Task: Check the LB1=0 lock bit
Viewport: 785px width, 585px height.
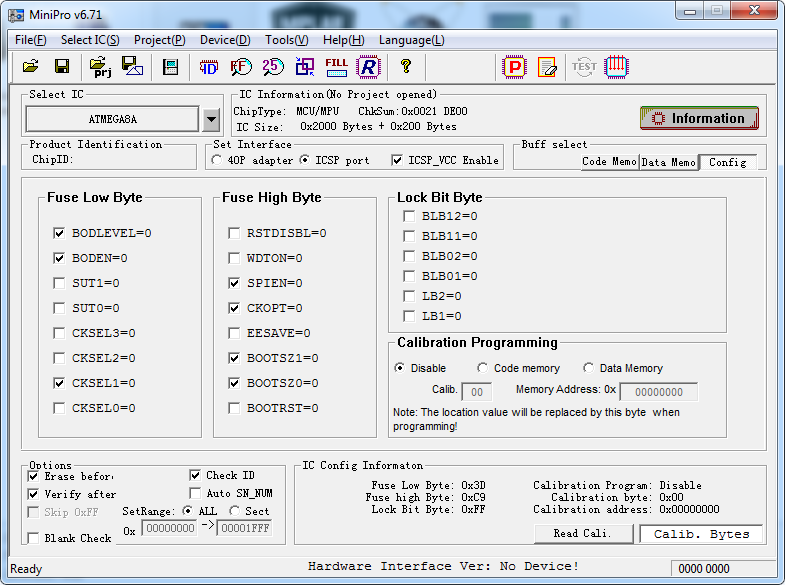Action: click(409, 316)
